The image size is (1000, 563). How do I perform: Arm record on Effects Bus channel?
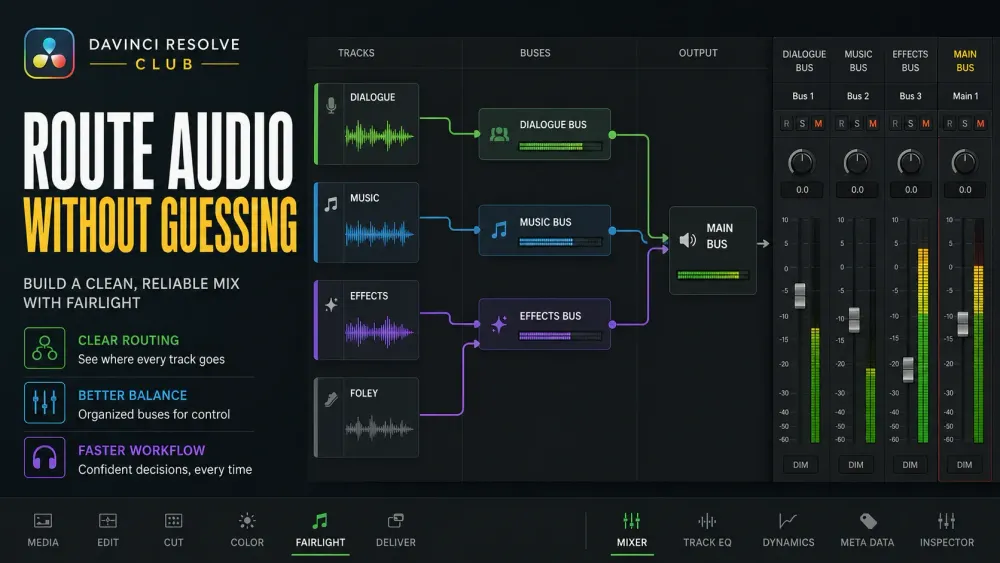[x=895, y=124]
